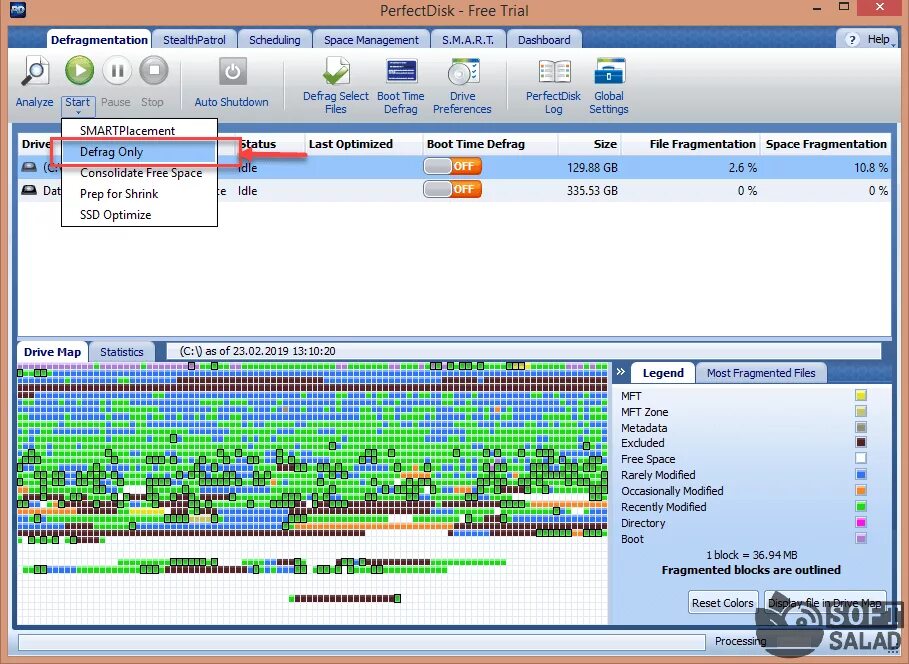Click the MFT Zone color swatch

[861, 411]
